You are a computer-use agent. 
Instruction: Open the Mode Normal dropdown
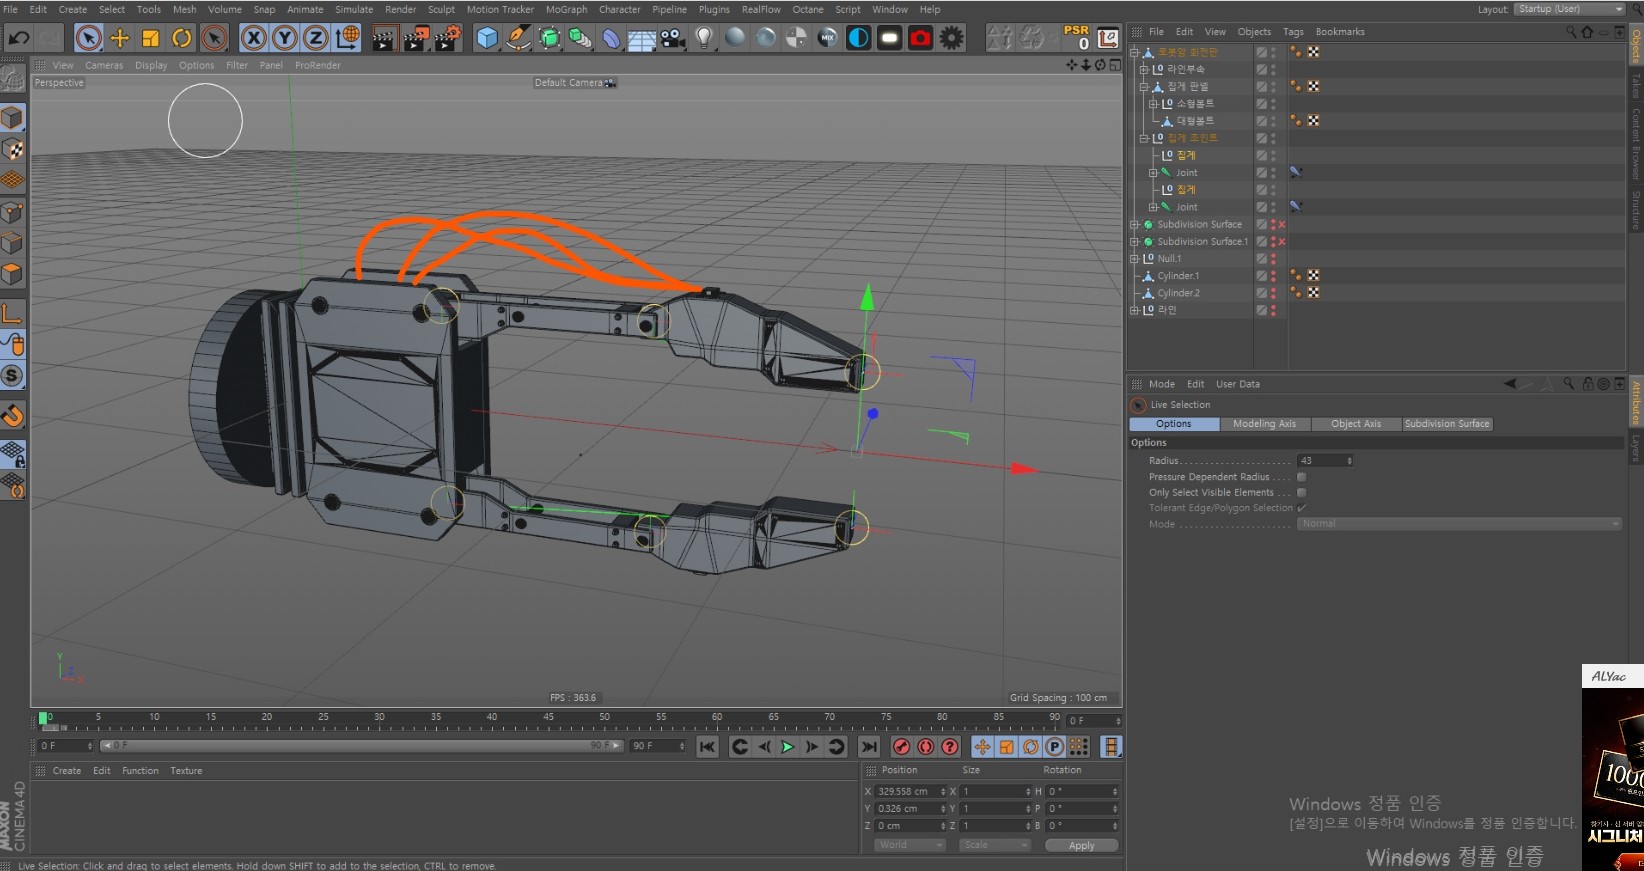pyautogui.click(x=1459, y=524)
